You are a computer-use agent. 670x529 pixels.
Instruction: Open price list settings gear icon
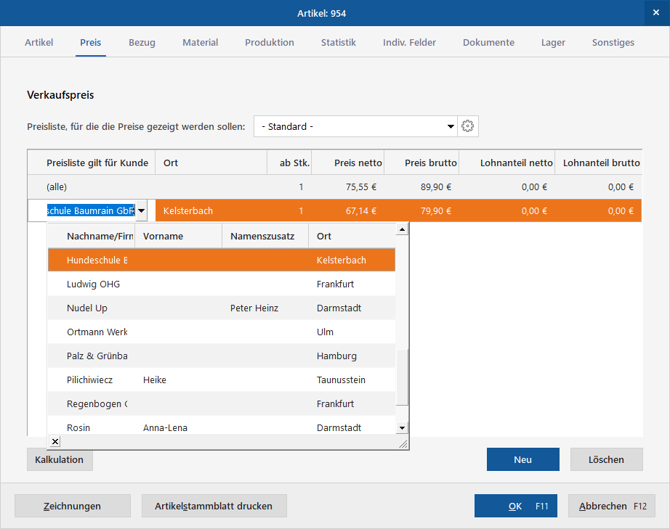pyautogui.click(x=467, y=126)
